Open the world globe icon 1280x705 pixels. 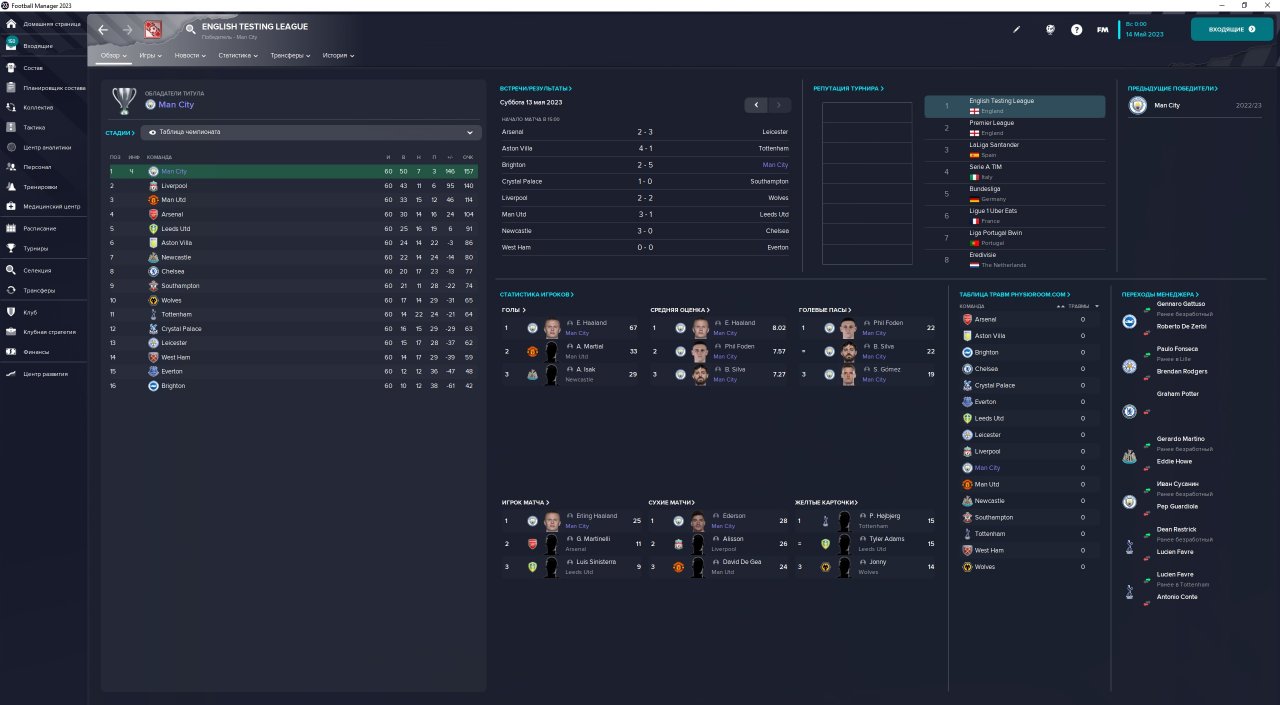pyautogui.click(x=1050, y=29)
